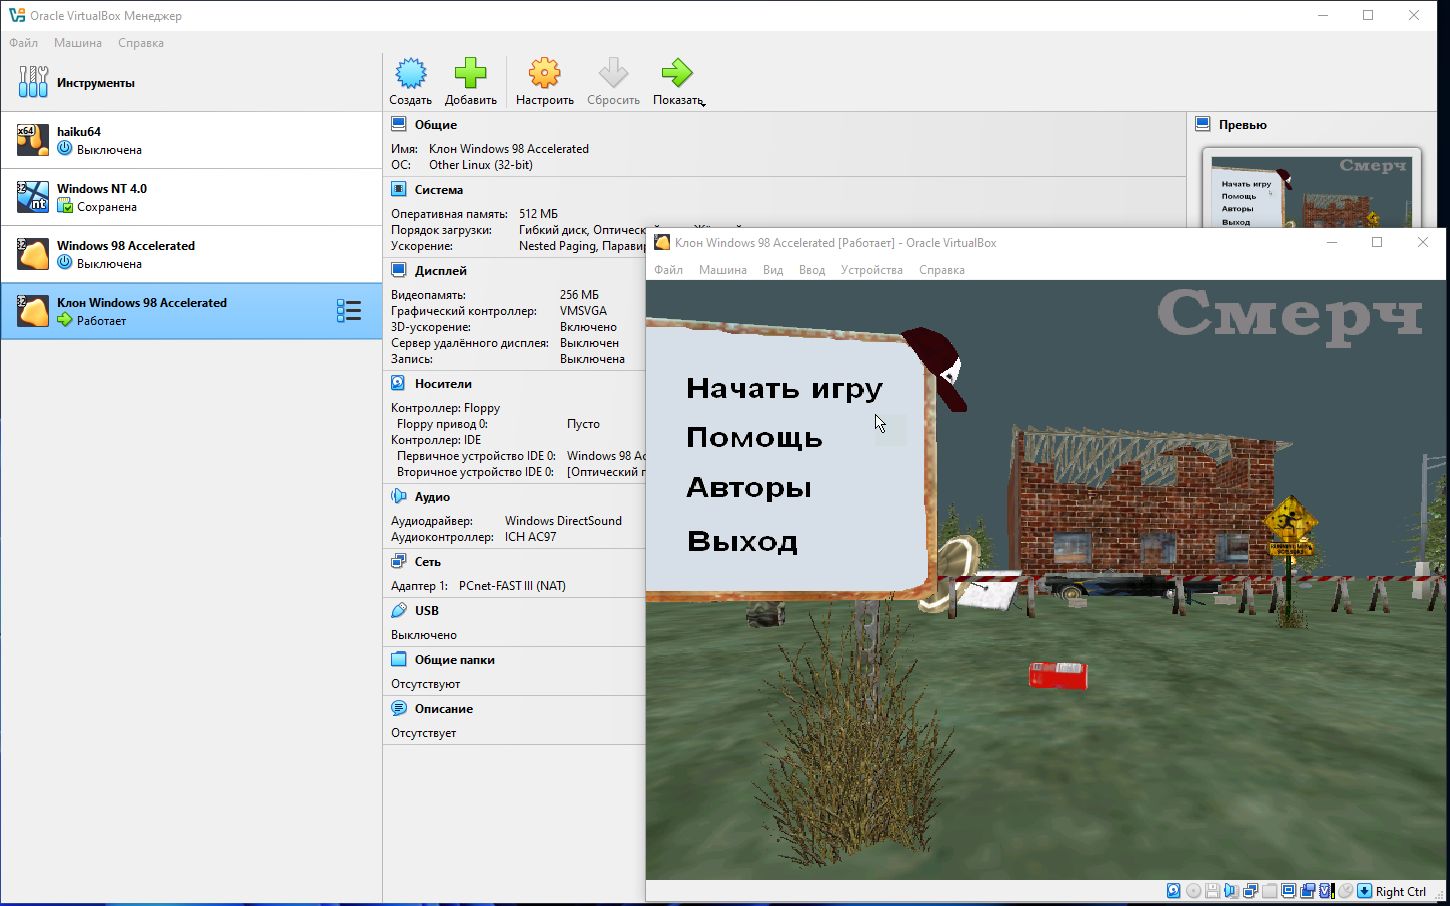The image size is (1450, 906).
Task: Click the Показать green arrow button
Action: pos(676,73)
